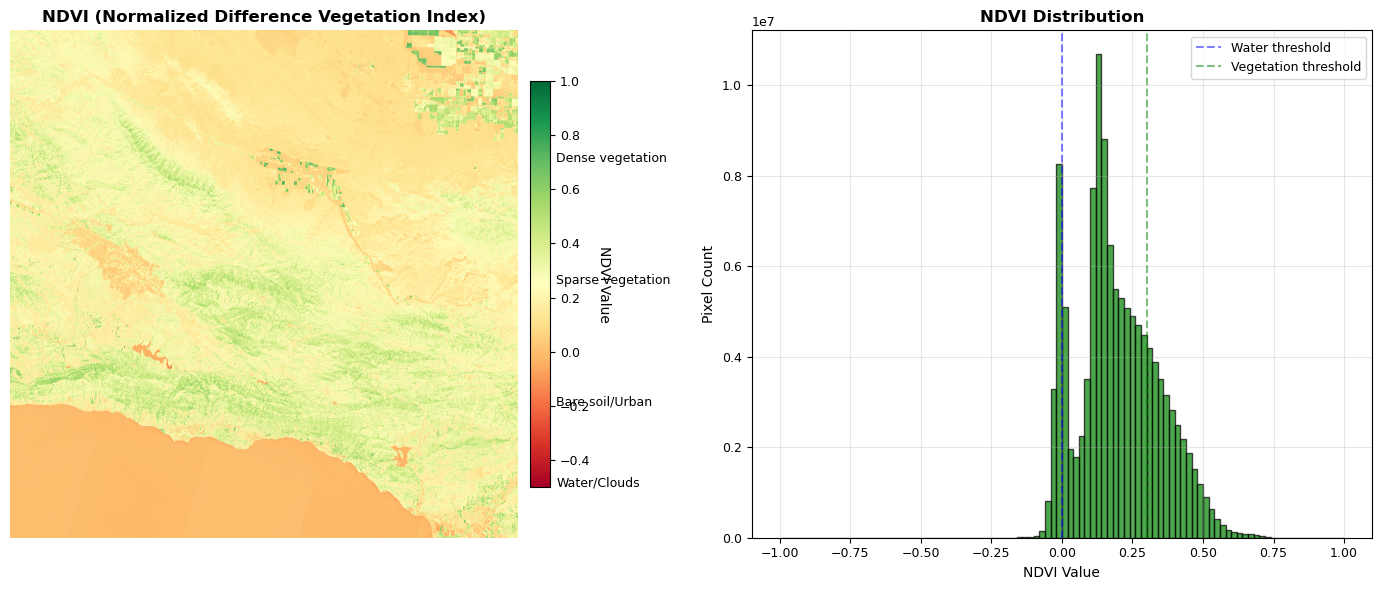Viewport: 1382px width, 590px height.
Task: Click the "Pixel Count" y-axis label
Action: pos(708,284)
